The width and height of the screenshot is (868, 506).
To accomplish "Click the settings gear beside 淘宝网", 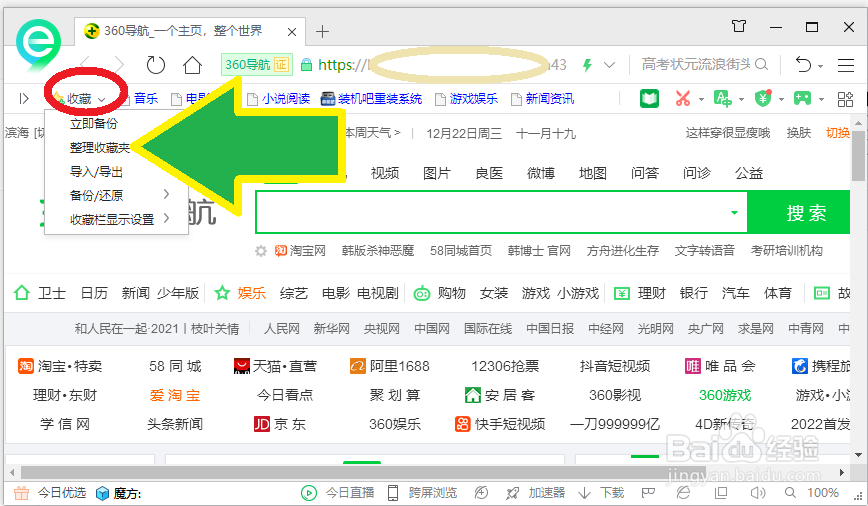I will click(x=261, y=251).
